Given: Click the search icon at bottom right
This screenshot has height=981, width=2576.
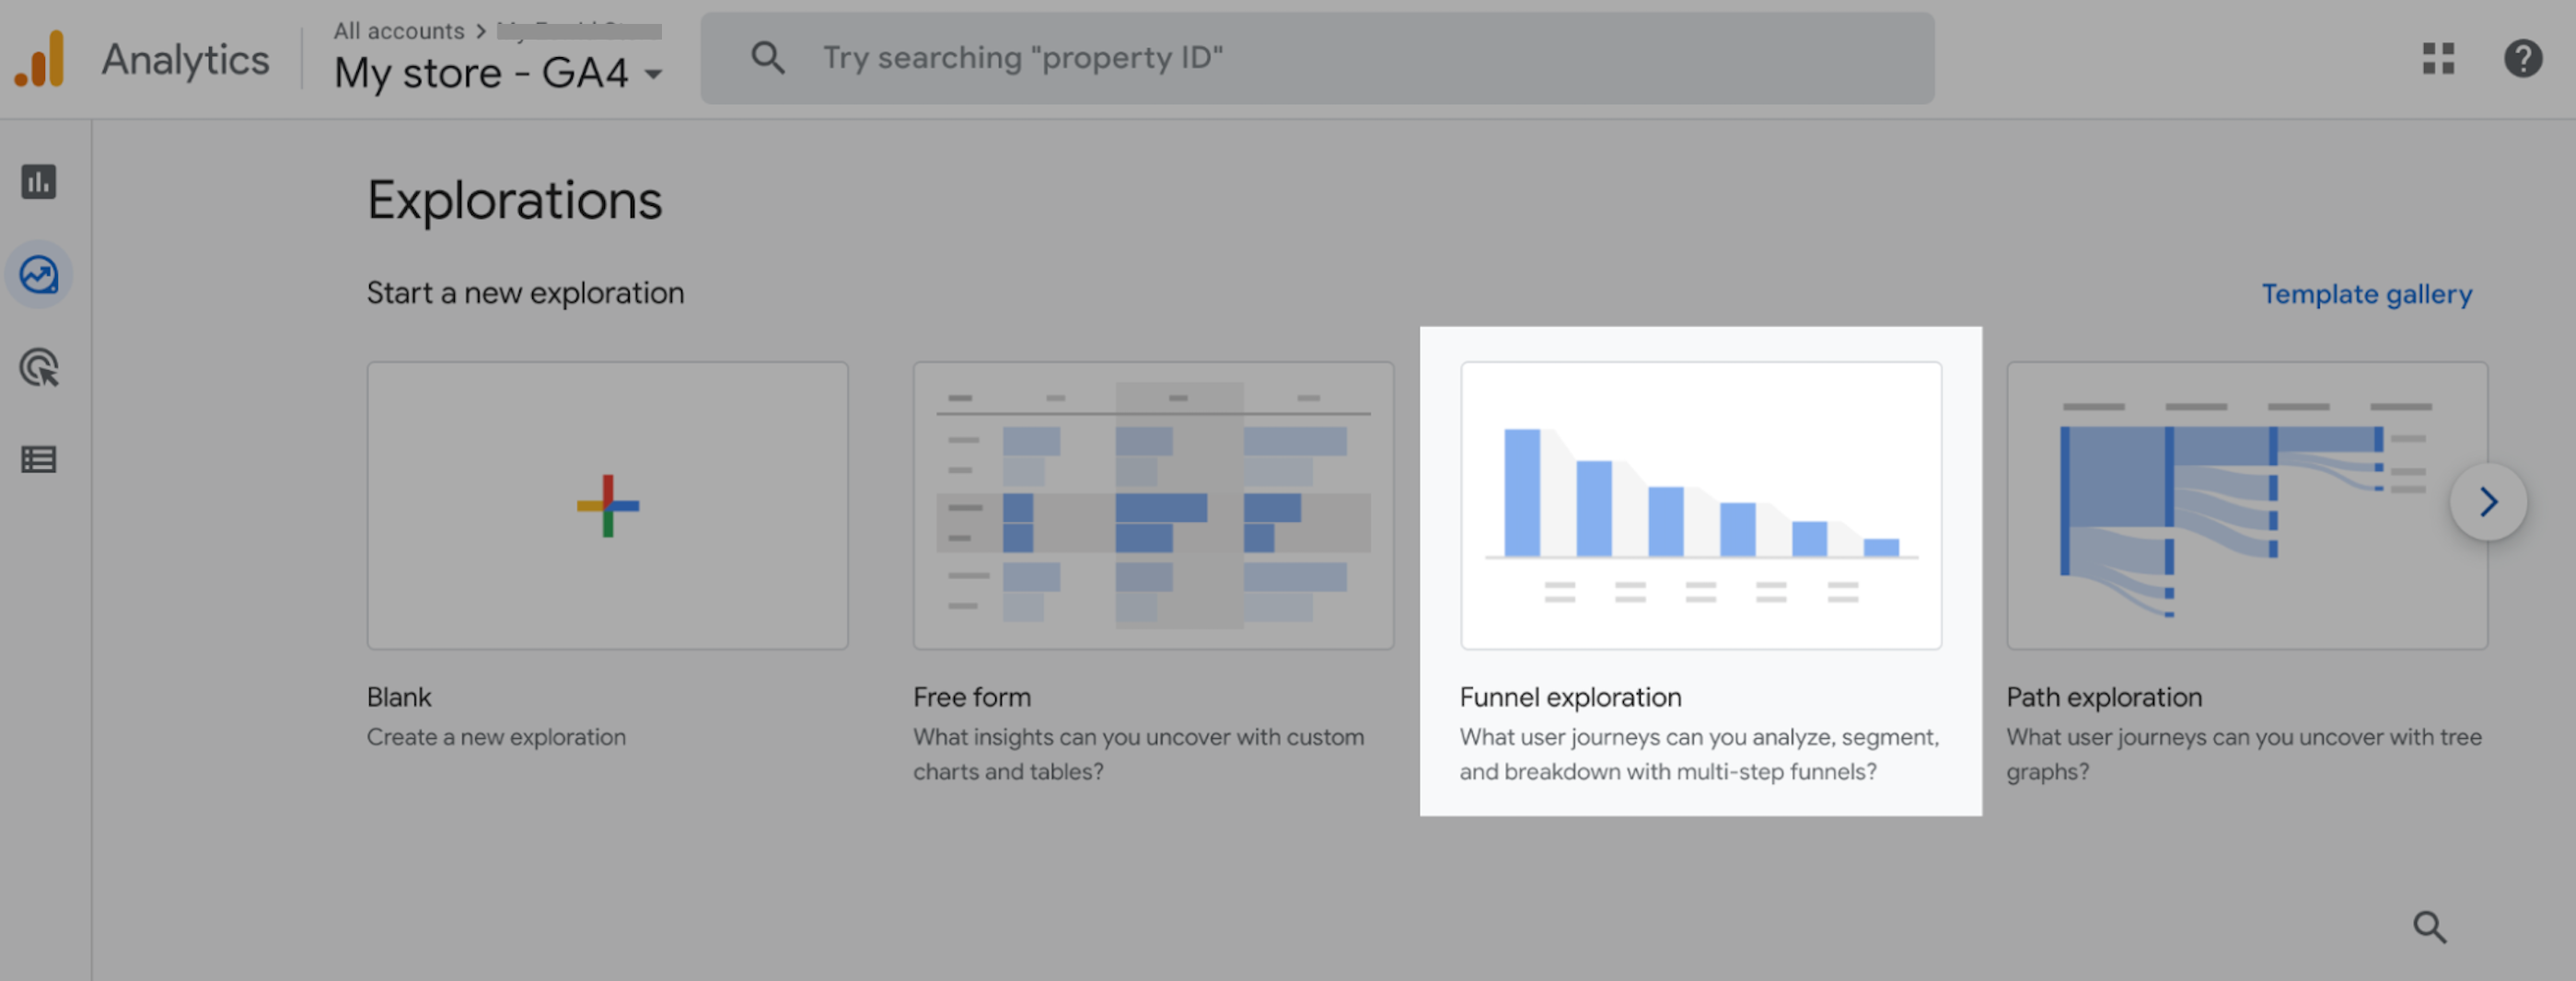Looking at the screenshot, I should click(x=2428, y=927).
